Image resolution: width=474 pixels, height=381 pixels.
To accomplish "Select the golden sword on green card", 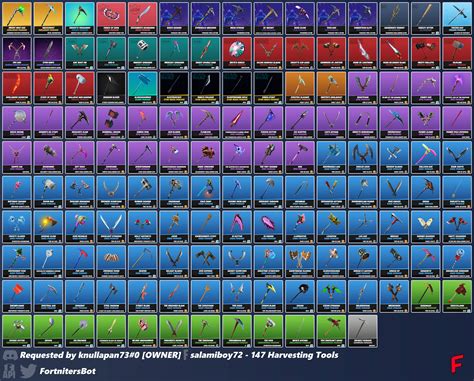I will (111, 331).
